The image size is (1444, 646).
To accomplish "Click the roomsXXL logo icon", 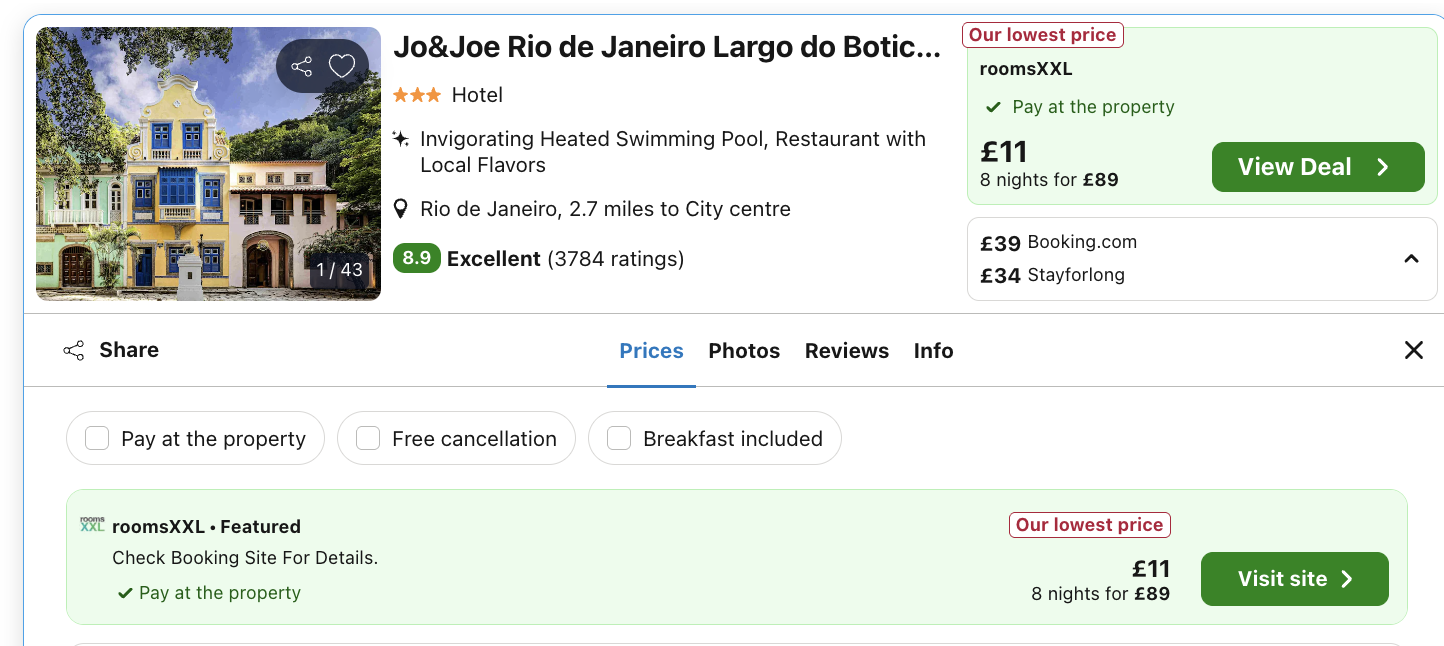I will [x=92, y=525].
